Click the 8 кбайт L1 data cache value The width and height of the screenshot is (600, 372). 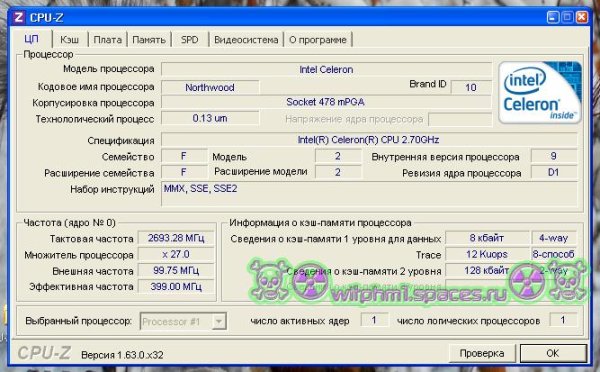pos(487,238)
